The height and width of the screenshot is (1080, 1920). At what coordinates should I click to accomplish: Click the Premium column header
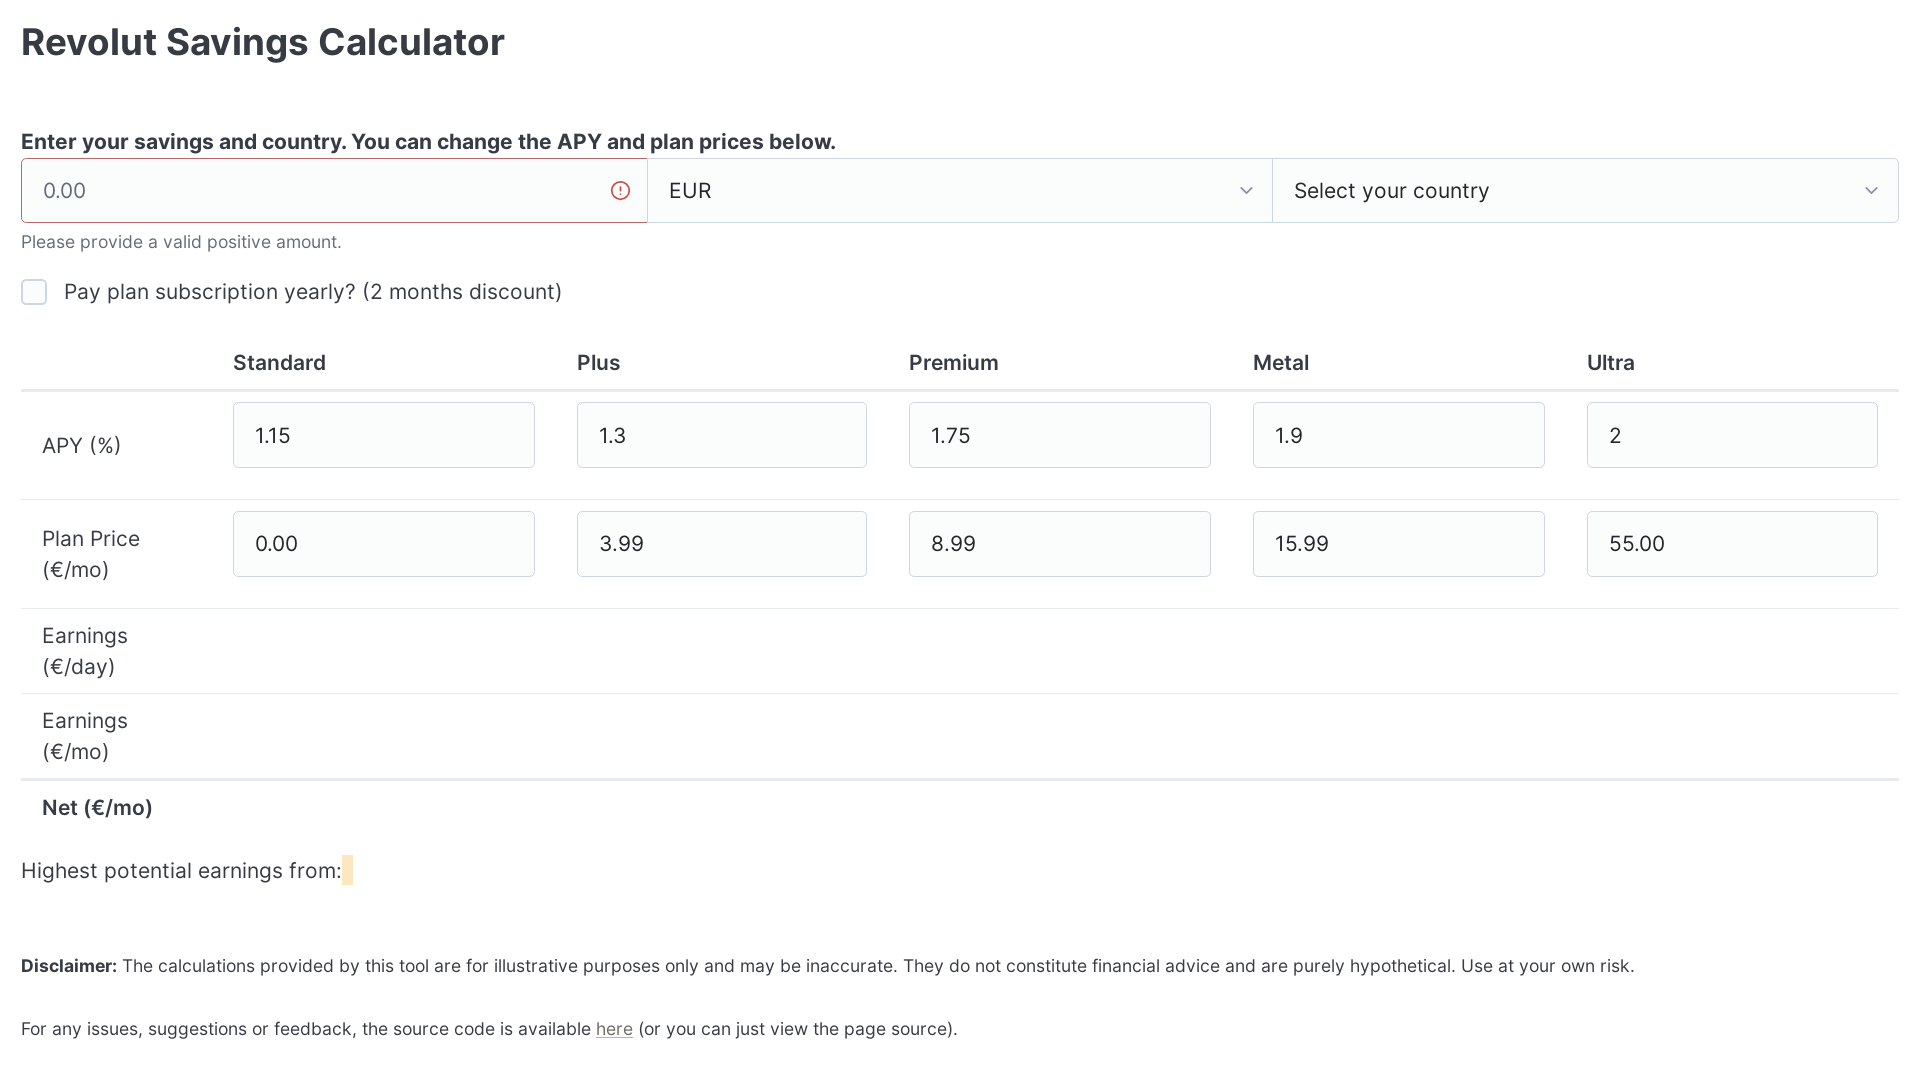coord(953,363)
